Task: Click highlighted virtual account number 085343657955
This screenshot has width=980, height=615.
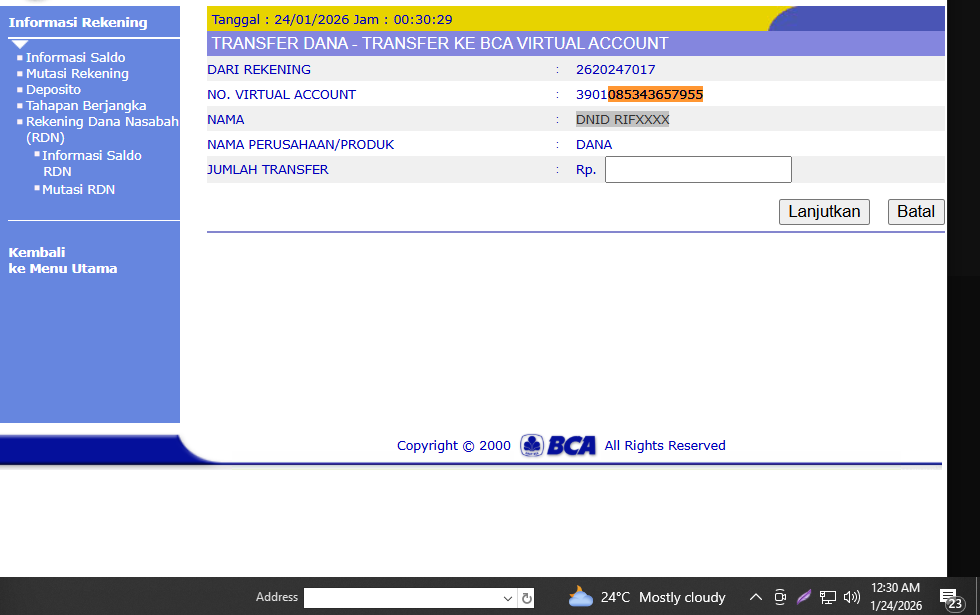Action: [655, 94]
